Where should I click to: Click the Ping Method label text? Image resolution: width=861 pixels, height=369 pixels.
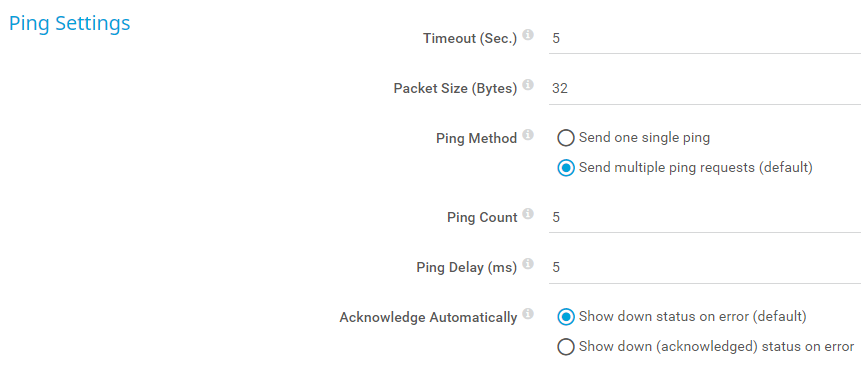tap(477, 138)
